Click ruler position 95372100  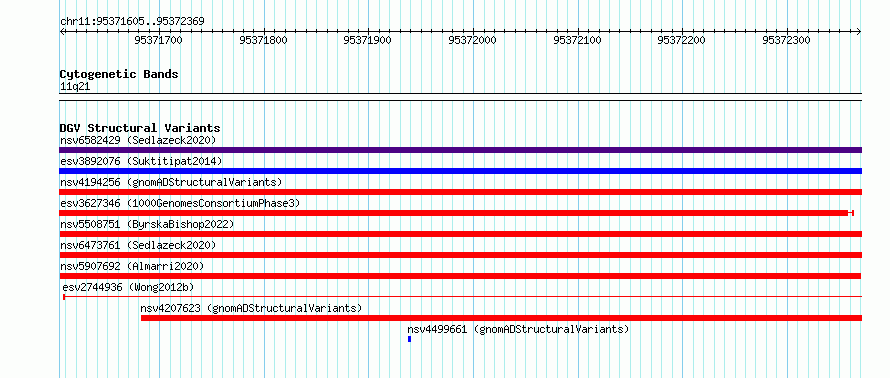(x=577, y=40)
